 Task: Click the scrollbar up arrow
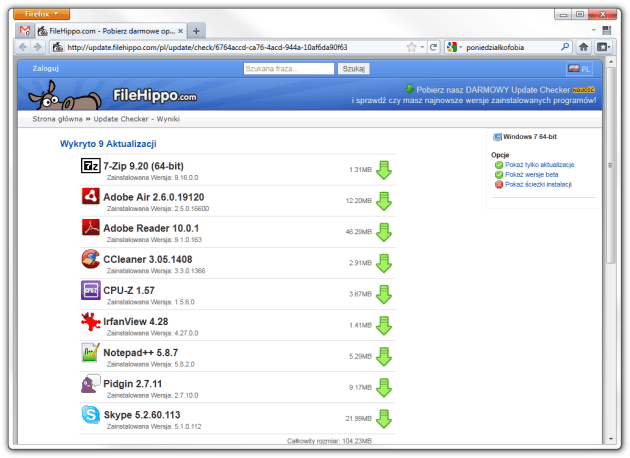pos(611,62)
